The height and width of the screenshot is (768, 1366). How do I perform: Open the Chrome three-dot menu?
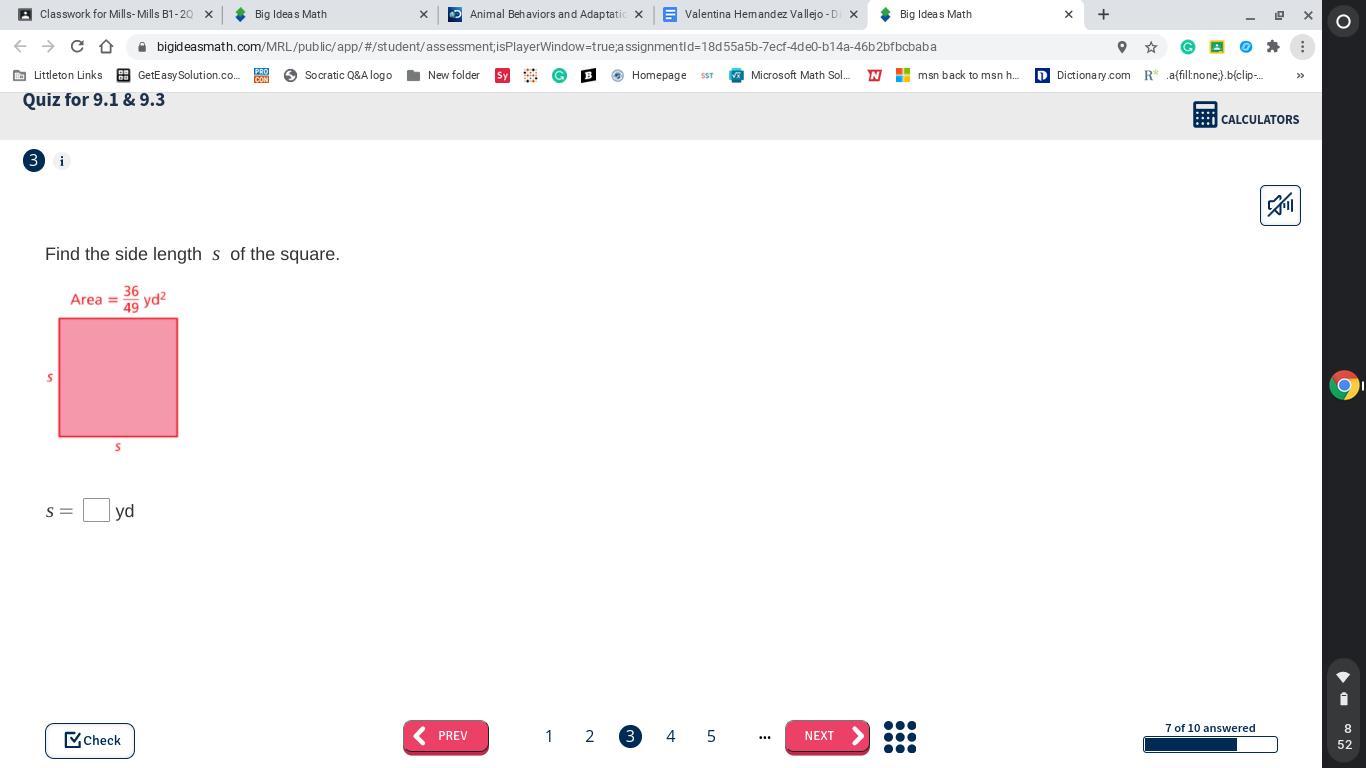pos(1302,47)
